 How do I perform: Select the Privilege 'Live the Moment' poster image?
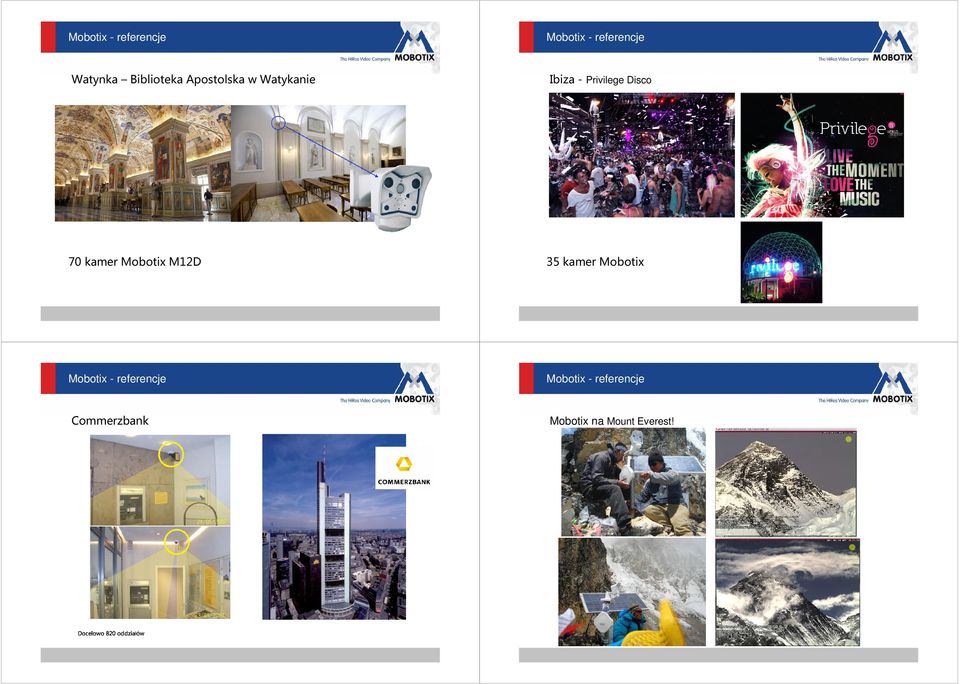click(822, 155)
